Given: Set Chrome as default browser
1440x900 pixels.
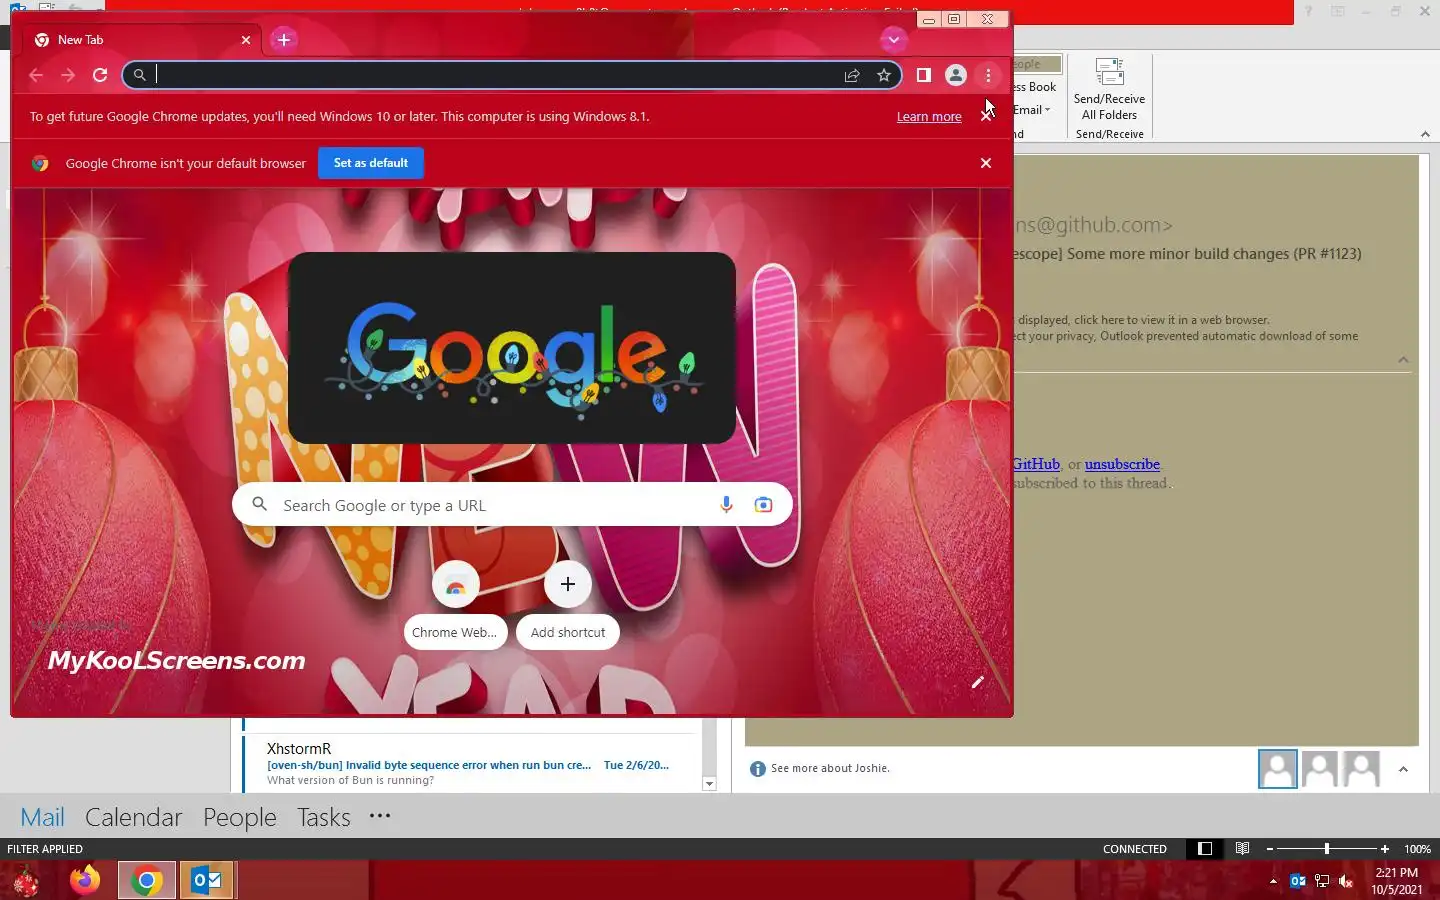Looking at the screenshot, I should pyautogui.click(x=371, y=163).
